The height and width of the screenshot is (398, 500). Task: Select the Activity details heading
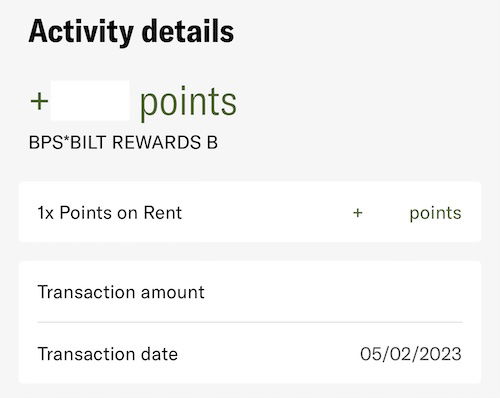click(x=131, y=32)
